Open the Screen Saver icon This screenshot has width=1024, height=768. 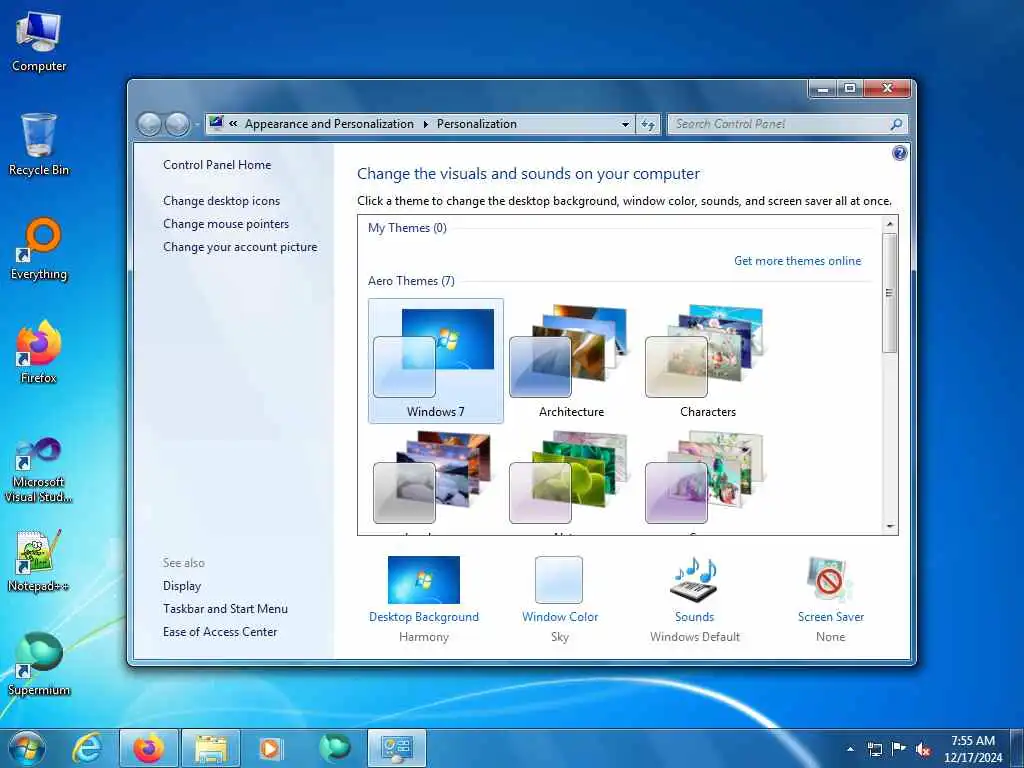830,580
